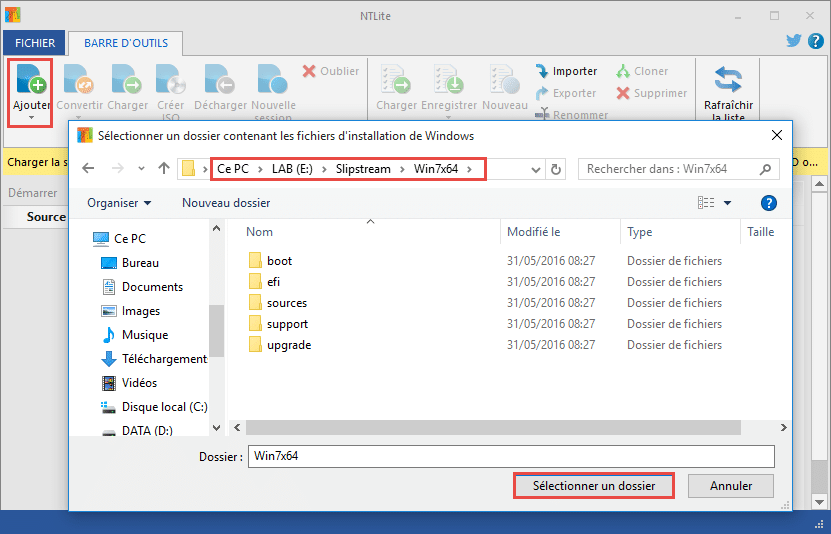Click the Enregistrer preset icon
The height and width of the screenshot is (534, 831).
(449, 79)
